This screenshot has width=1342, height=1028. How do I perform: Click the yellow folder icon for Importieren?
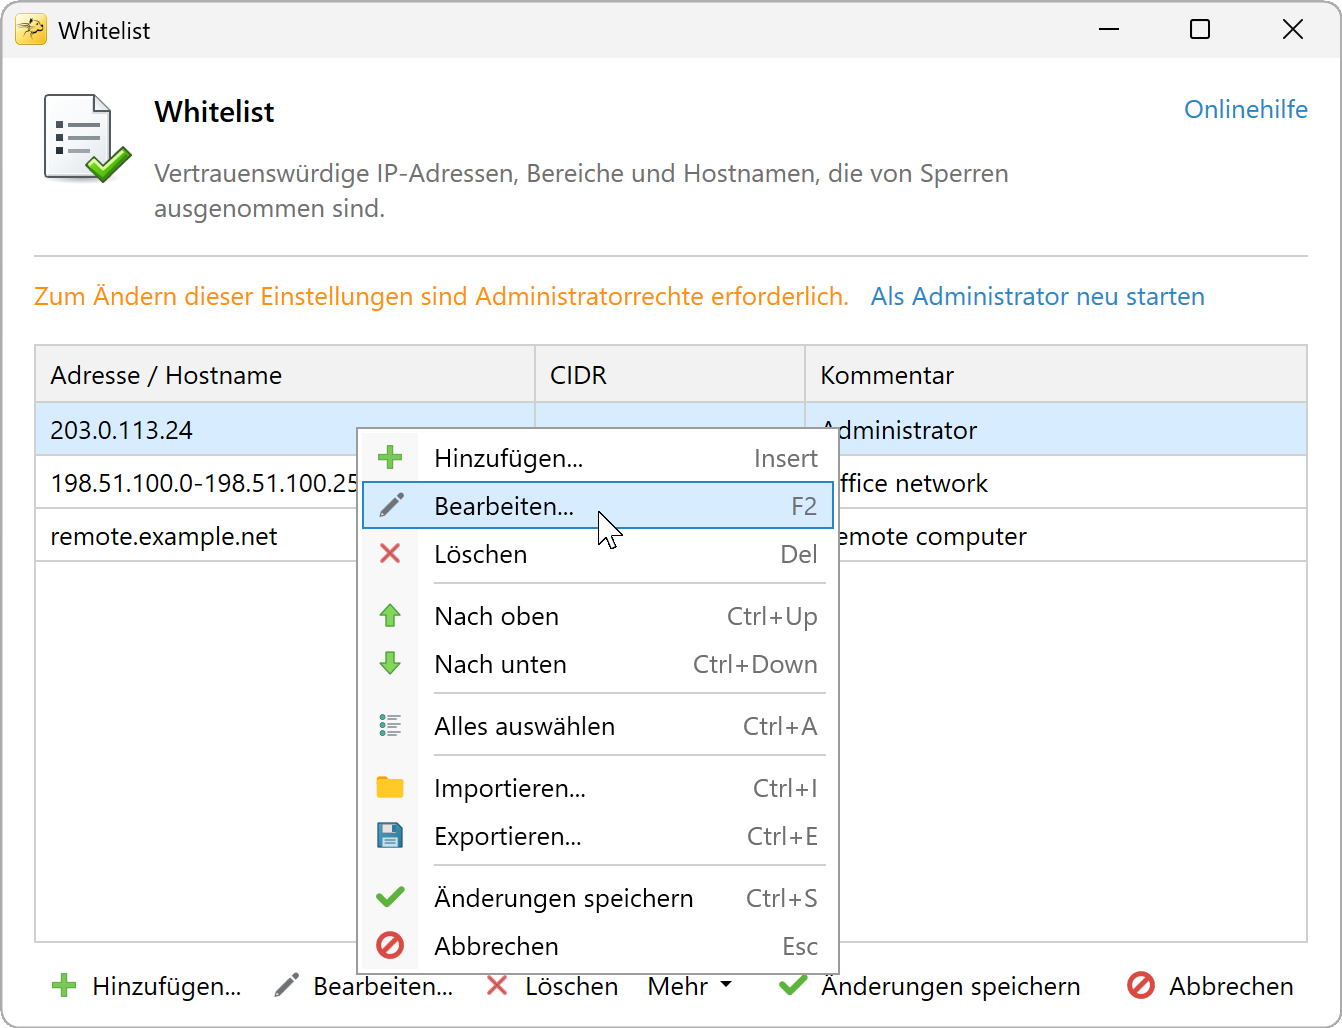click(390, 788)
